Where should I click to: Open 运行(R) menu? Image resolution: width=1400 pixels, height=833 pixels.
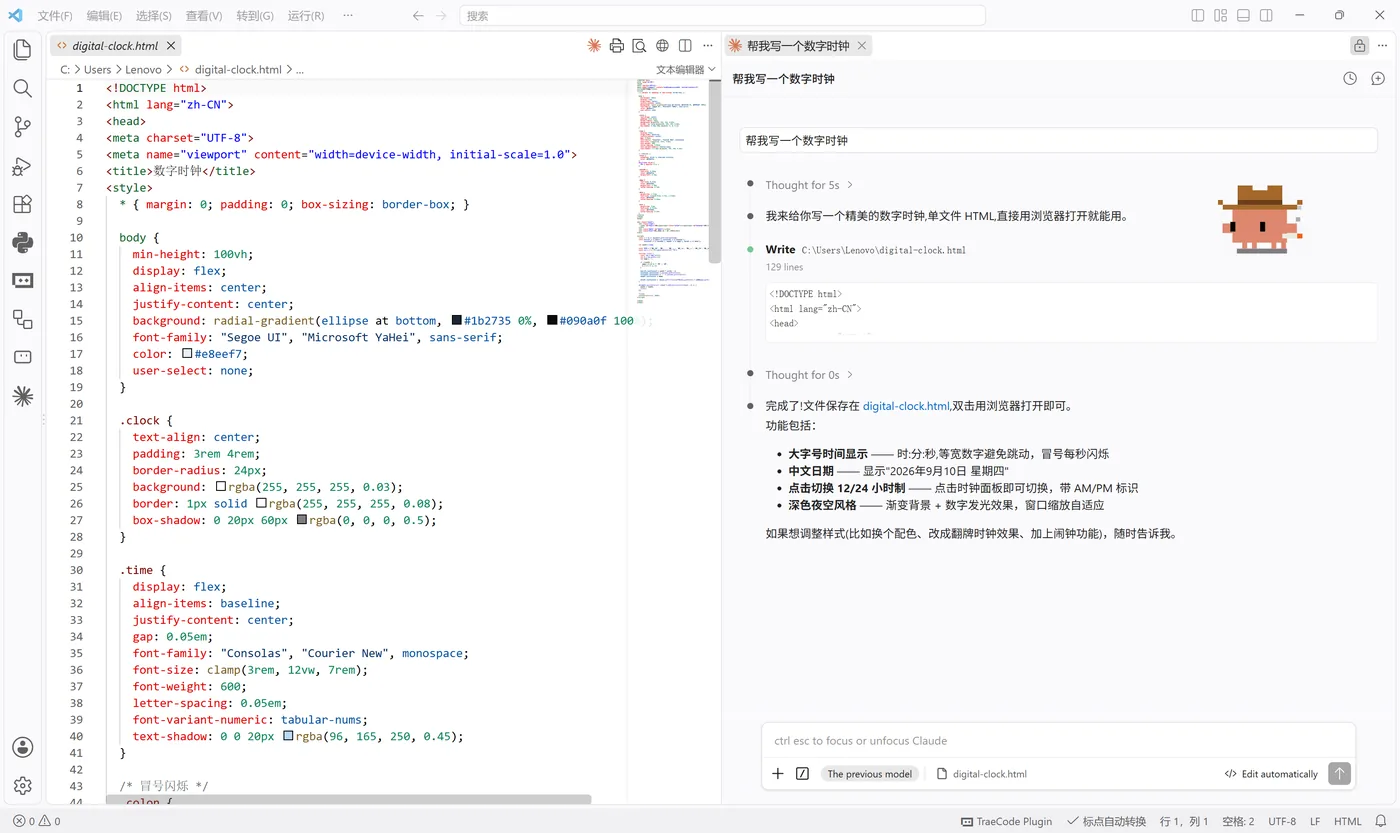pos(306,16)
